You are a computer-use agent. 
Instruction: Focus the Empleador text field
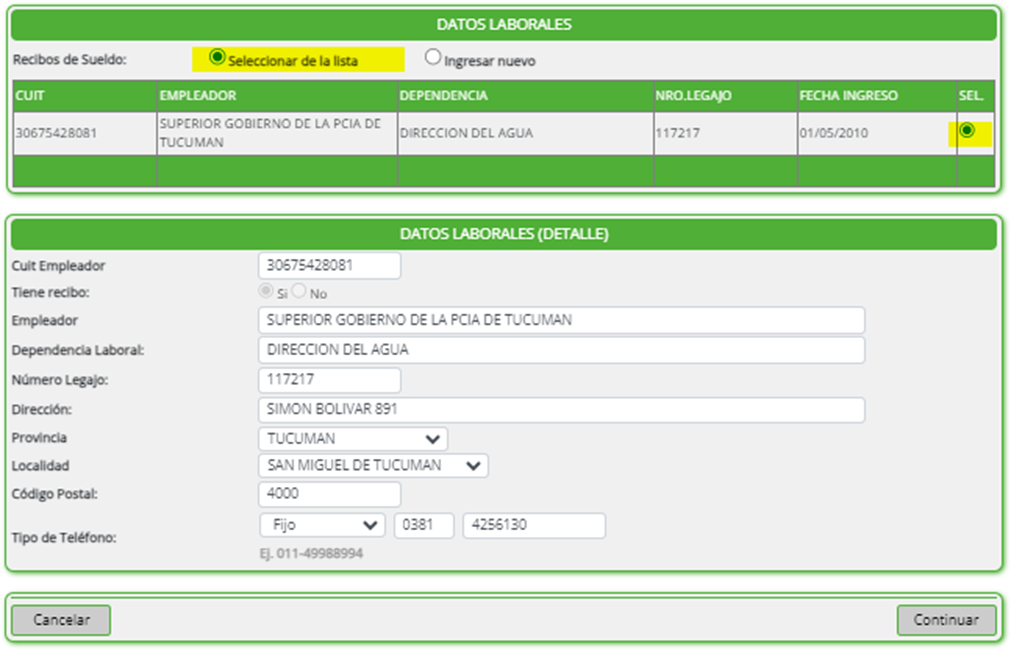click(x=560, y=321)
